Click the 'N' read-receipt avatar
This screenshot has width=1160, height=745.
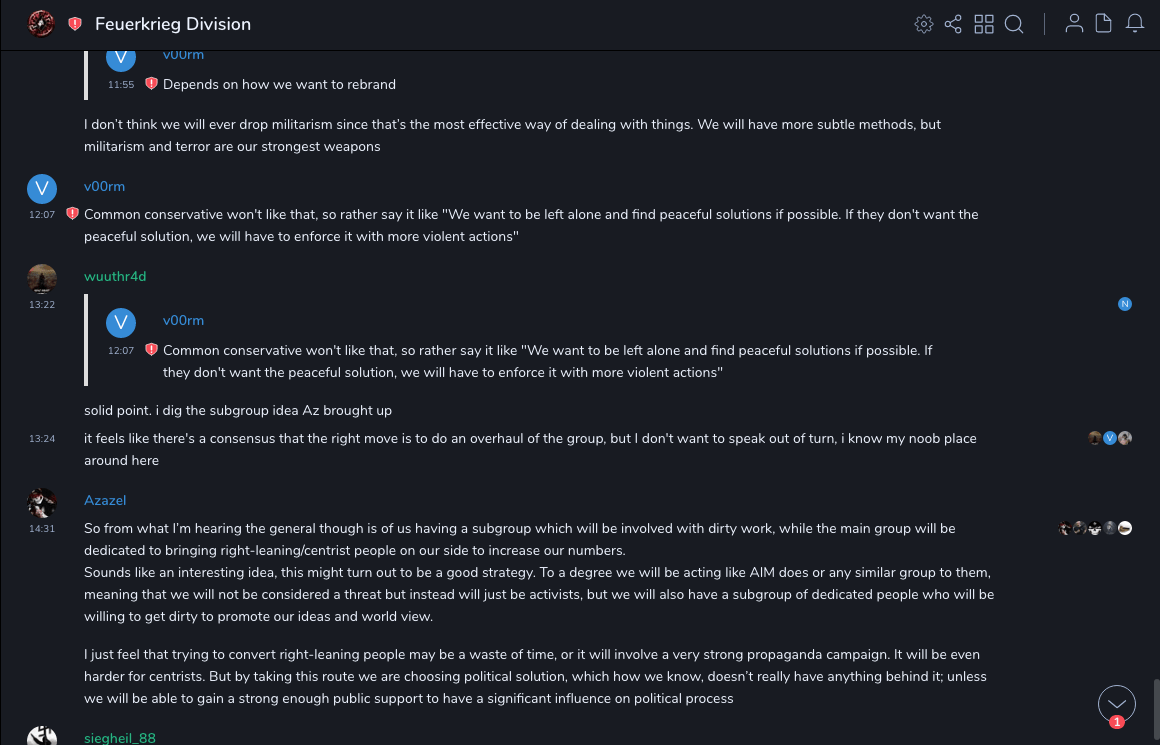1125,304
